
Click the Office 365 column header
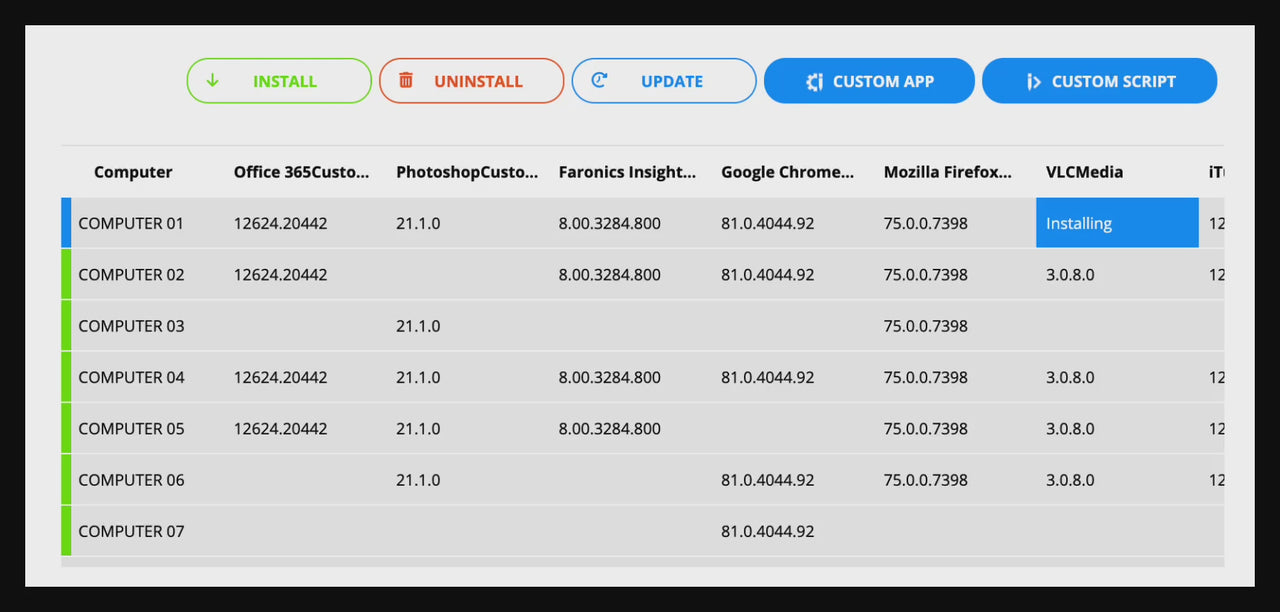pyautogui.click(x=301, y=172)
